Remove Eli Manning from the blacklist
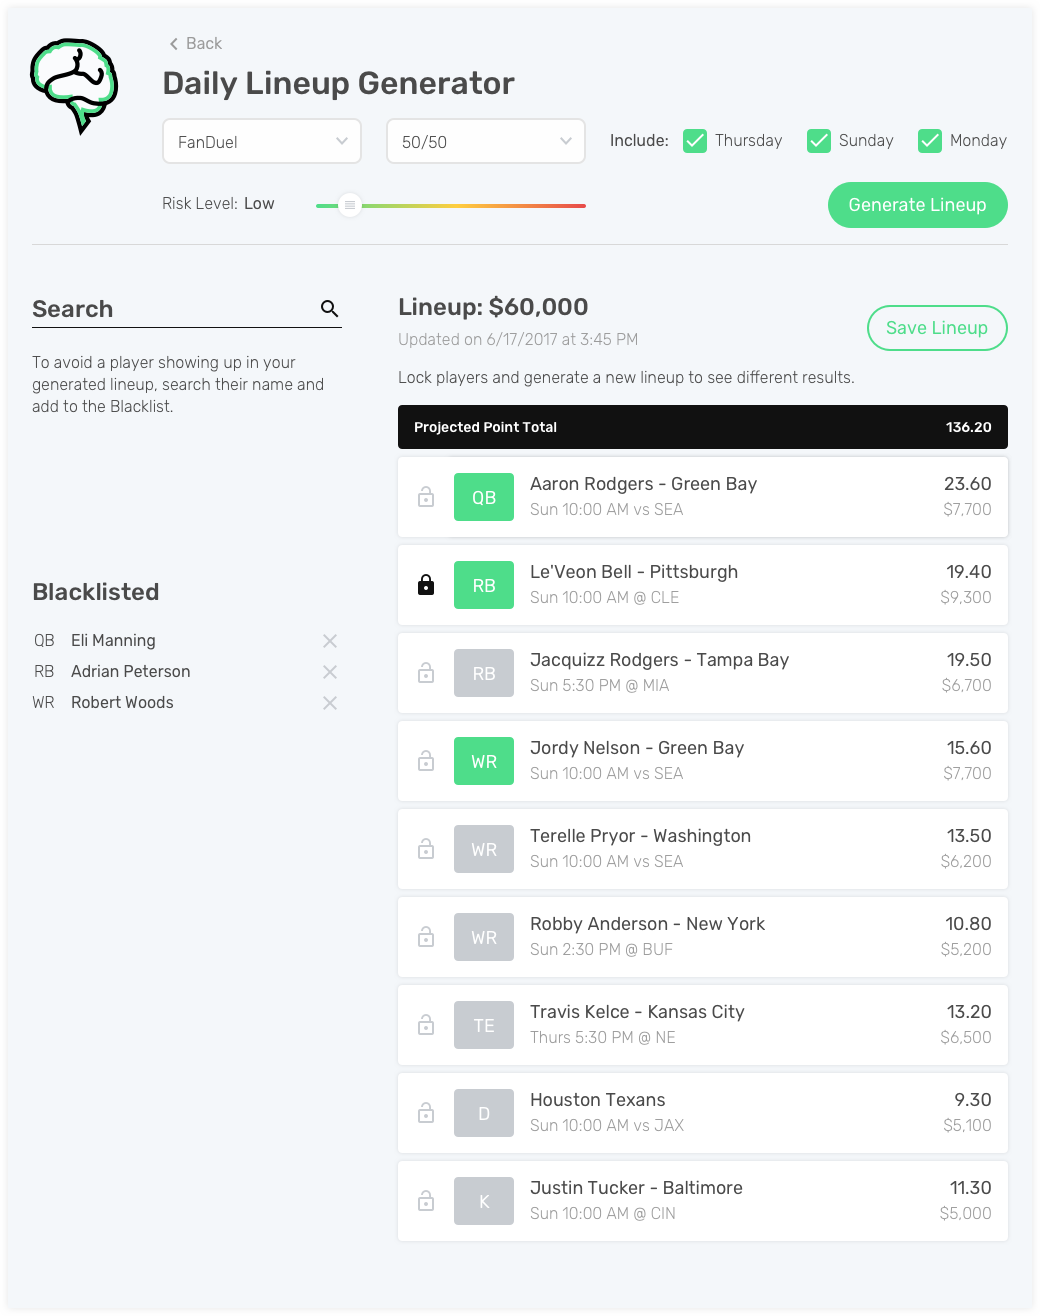Image resolution: width=1040 pixels, height=1316 pixels. (330, 641)
